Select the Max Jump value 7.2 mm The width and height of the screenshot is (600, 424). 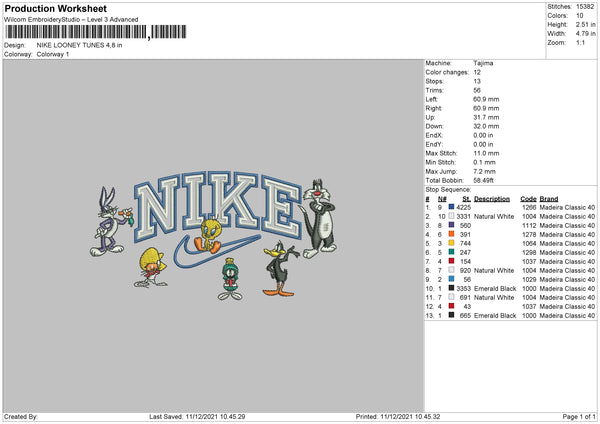[484, 171]
